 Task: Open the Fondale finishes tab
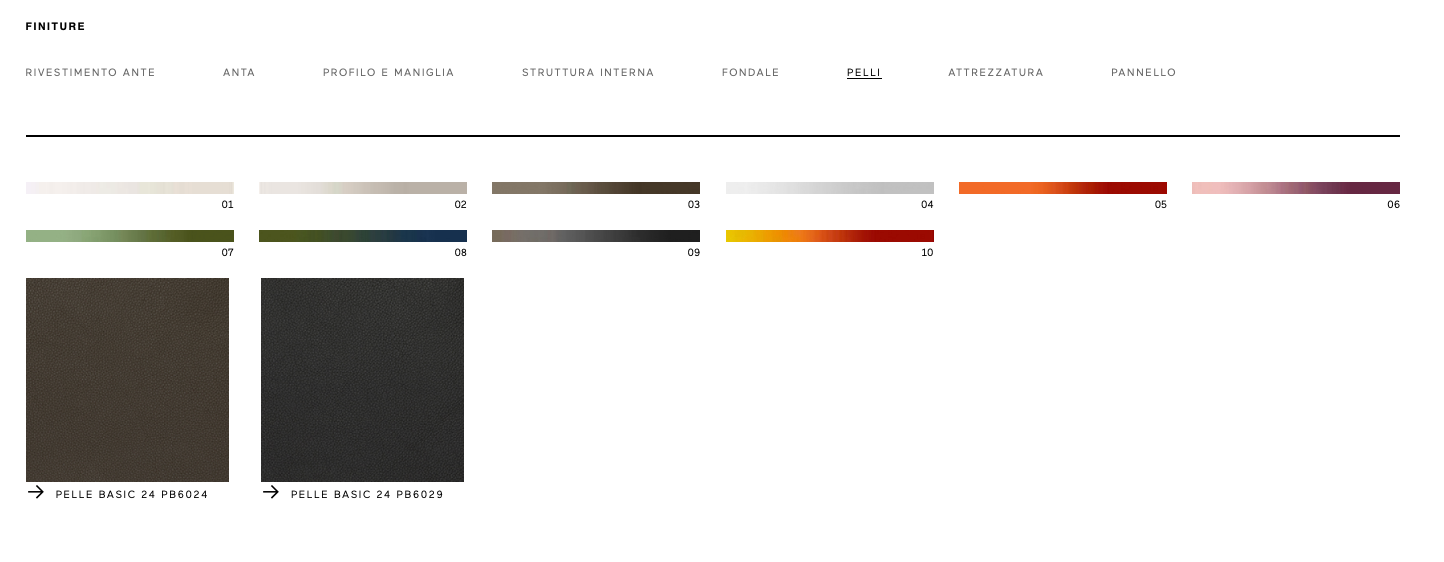[750, 73]
